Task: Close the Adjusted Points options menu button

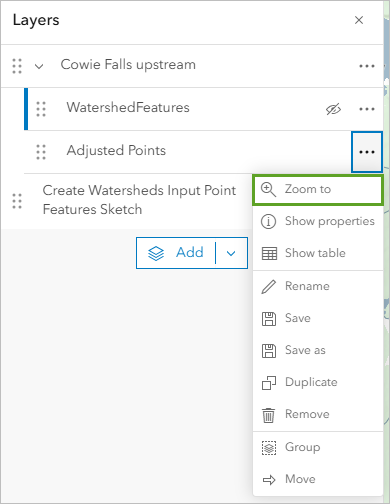Action: click(367, 152)
